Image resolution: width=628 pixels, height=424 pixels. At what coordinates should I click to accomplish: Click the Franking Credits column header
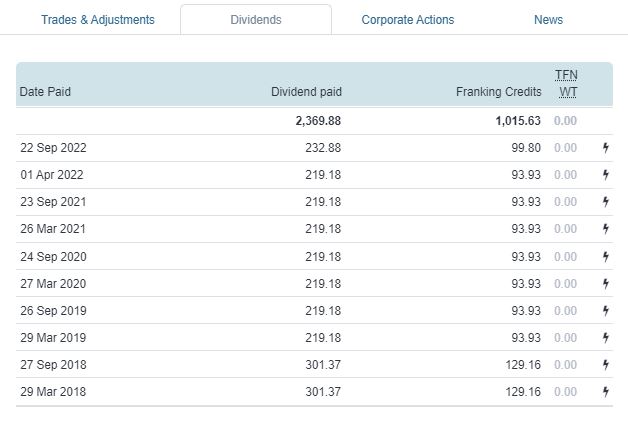[498, 92]
